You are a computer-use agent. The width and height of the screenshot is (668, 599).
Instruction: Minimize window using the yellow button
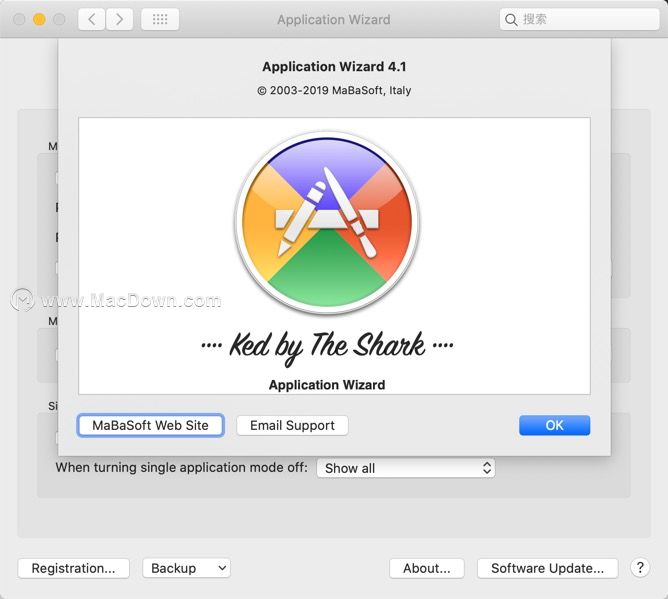[x=39, y=19]
